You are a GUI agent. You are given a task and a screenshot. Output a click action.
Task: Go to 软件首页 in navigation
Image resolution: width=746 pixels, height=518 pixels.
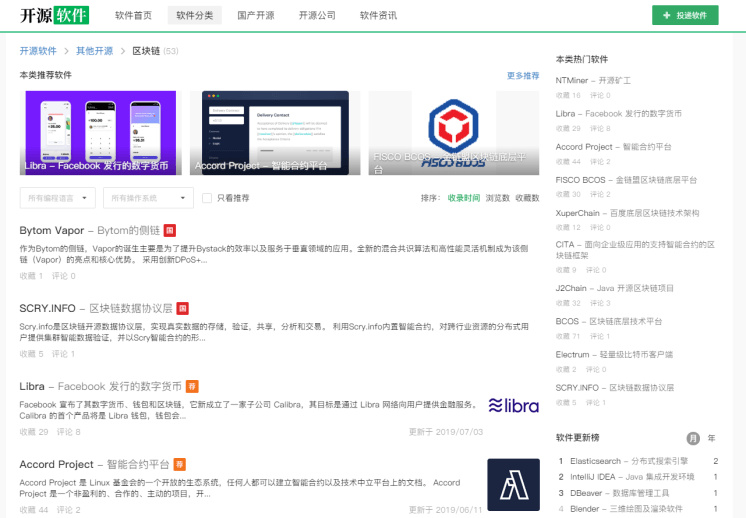(133, 15)
